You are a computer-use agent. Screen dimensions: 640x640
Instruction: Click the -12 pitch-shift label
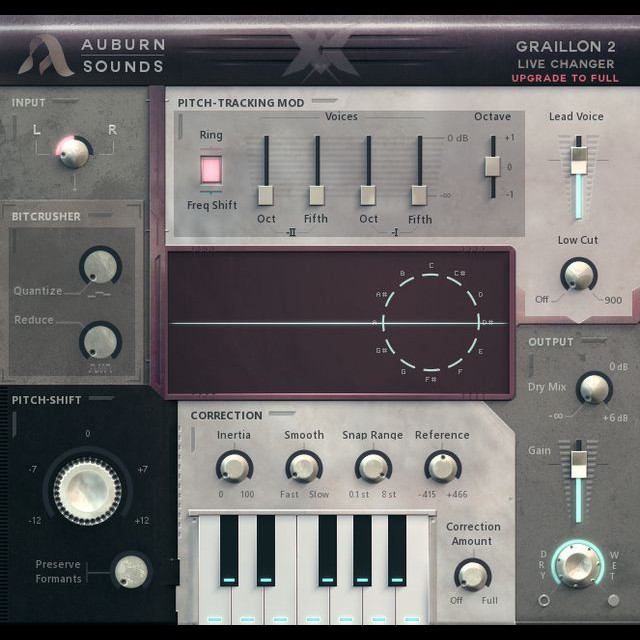(x=34, y=520)
